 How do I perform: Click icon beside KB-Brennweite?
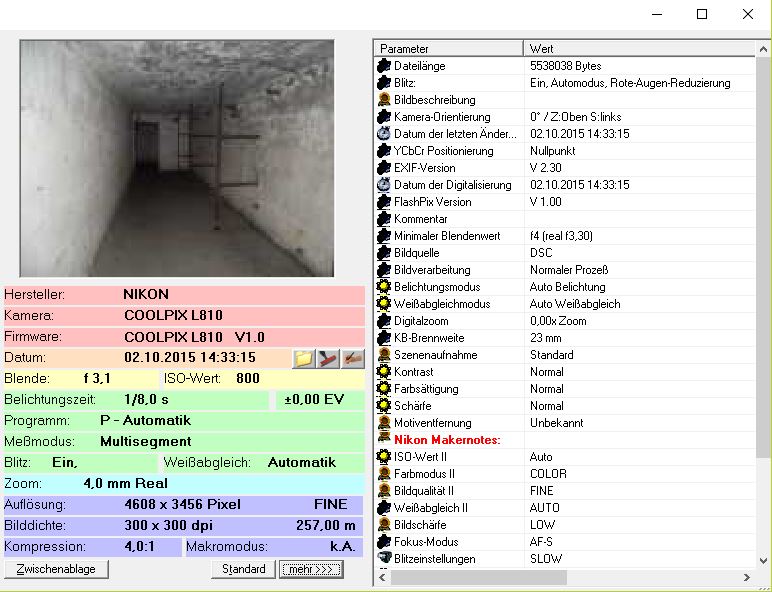(384, 338)
